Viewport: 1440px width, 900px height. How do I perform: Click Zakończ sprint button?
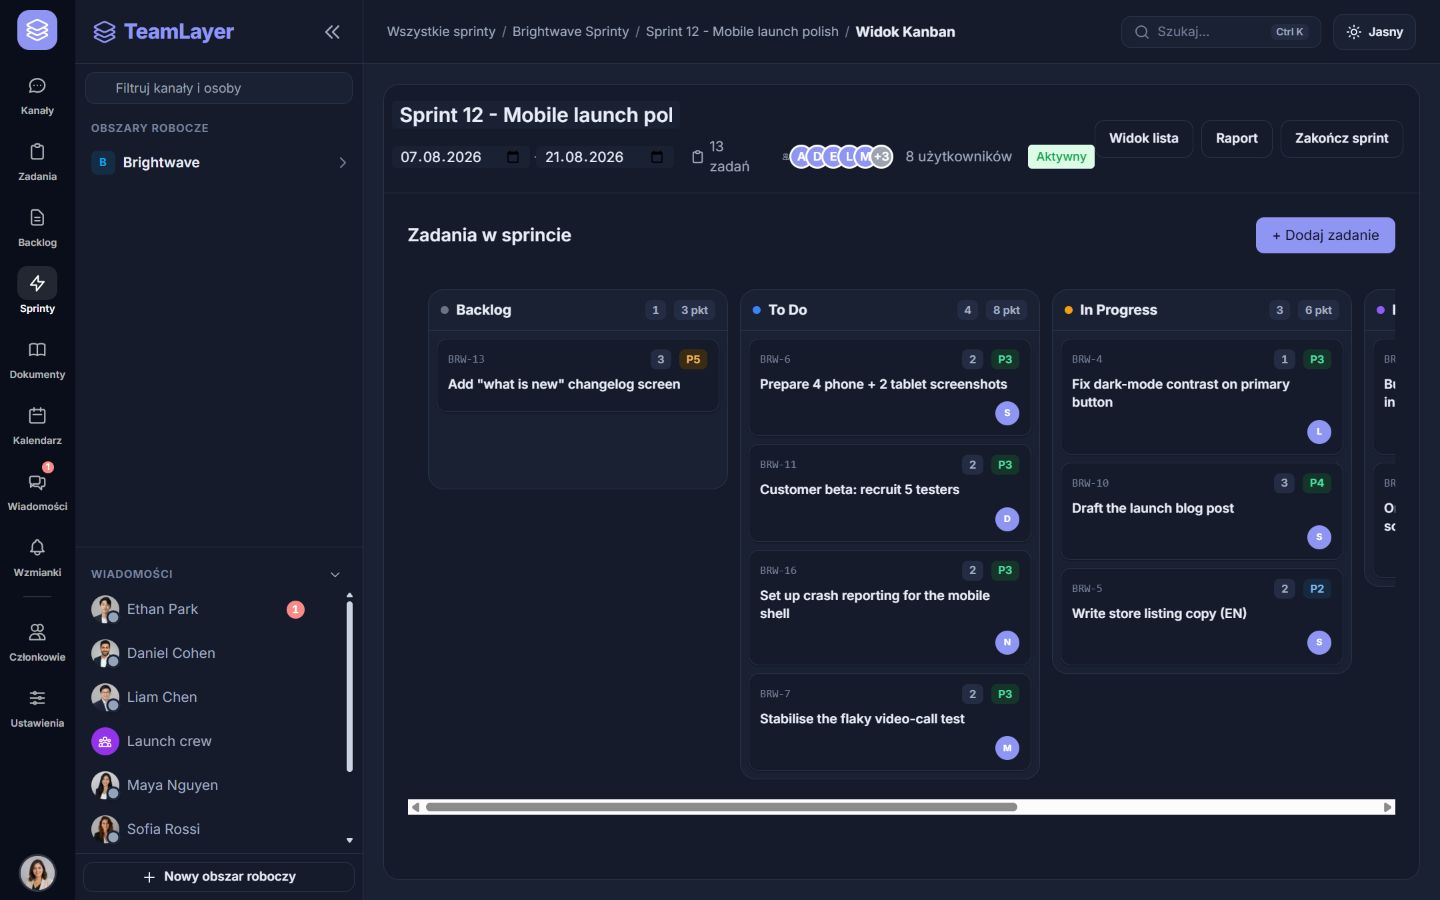1341,138
